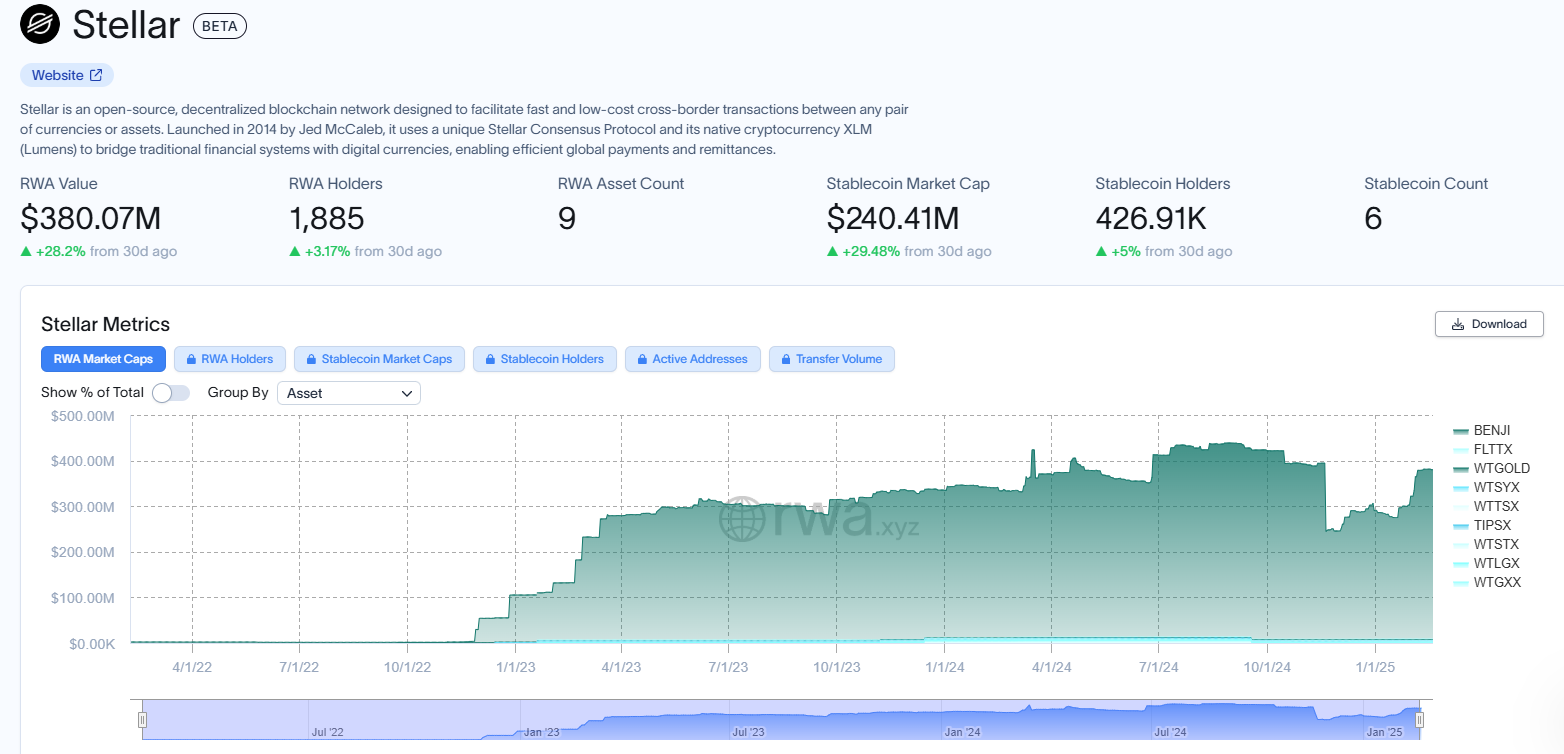Screen dimensions: 1564x754
Task: Click the Stellar Metrics heading
Action: click(x=105, y=324)
